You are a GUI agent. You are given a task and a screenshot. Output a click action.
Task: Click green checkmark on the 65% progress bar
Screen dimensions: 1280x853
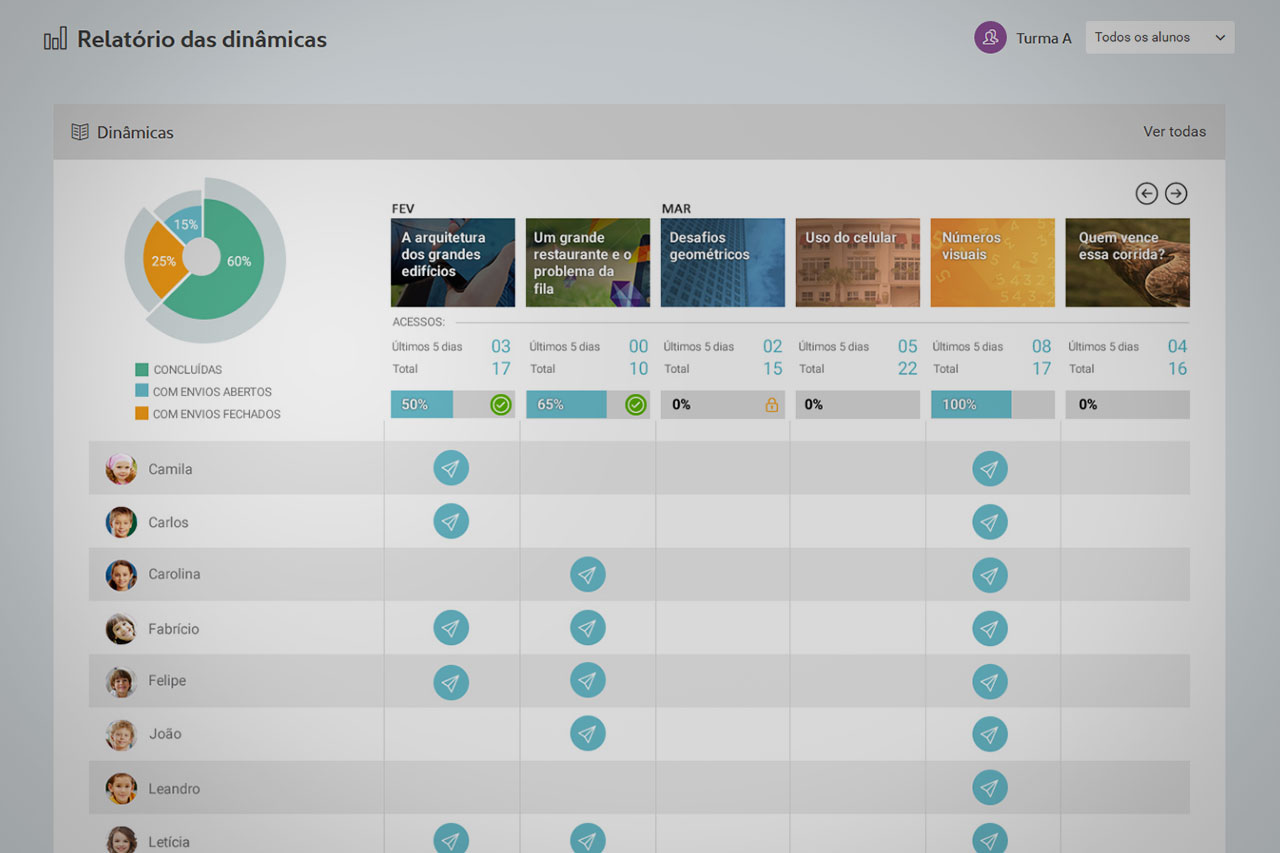[635, 405]
